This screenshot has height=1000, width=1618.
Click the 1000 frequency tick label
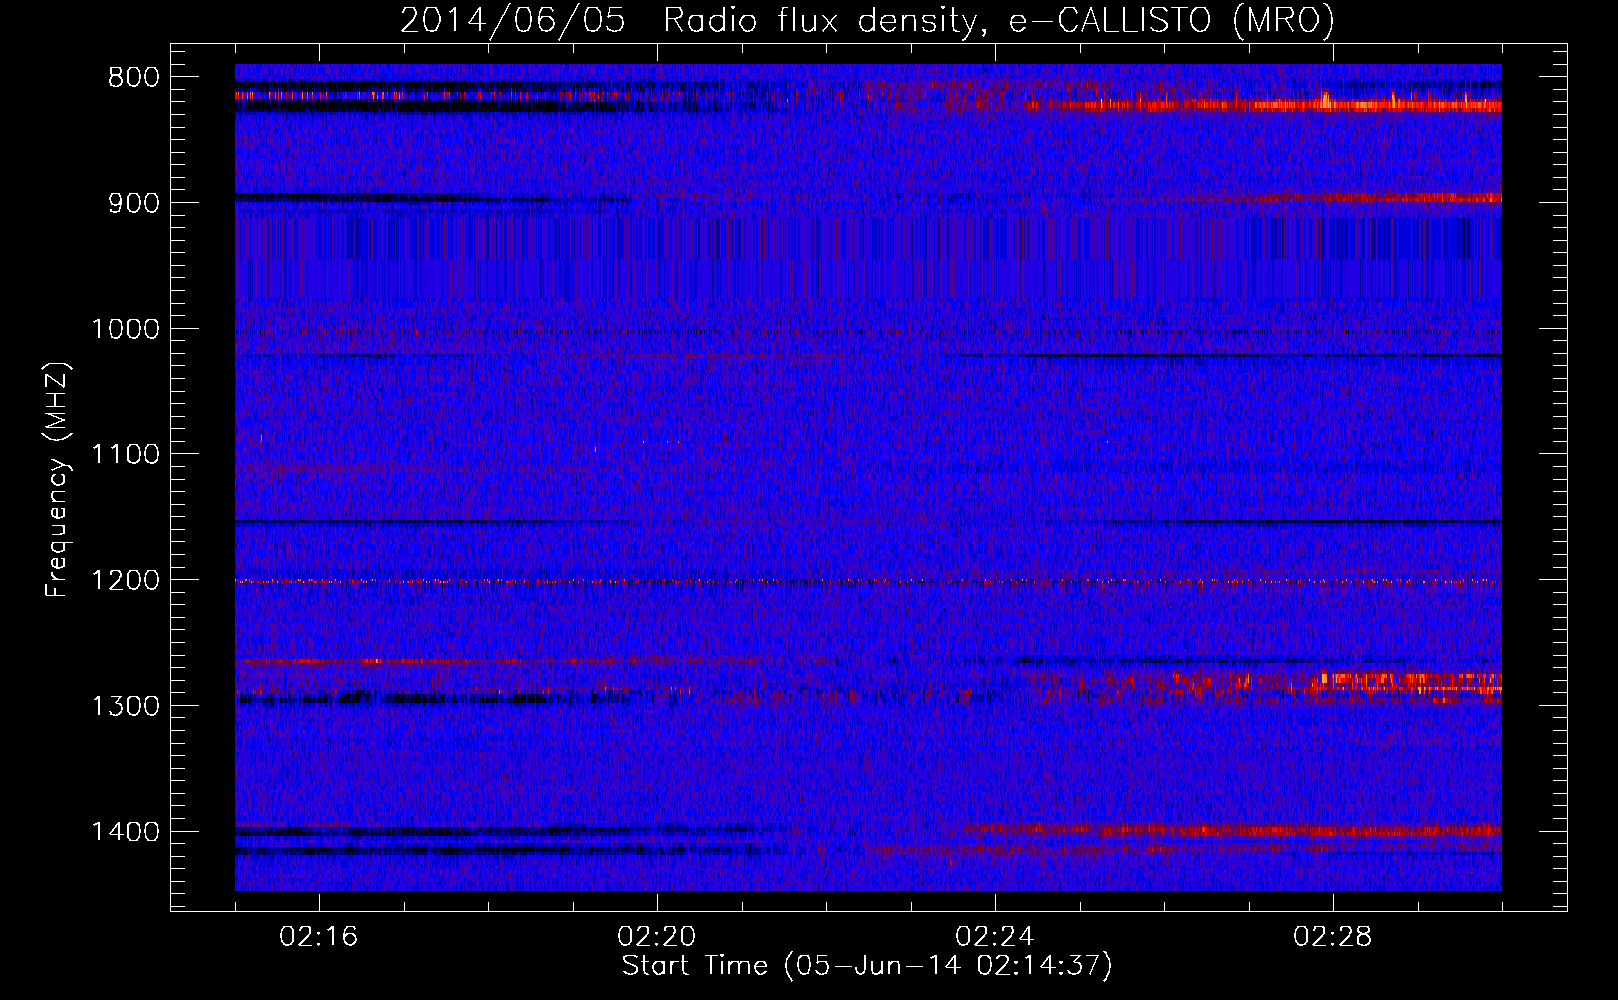(x=125, y=329)
